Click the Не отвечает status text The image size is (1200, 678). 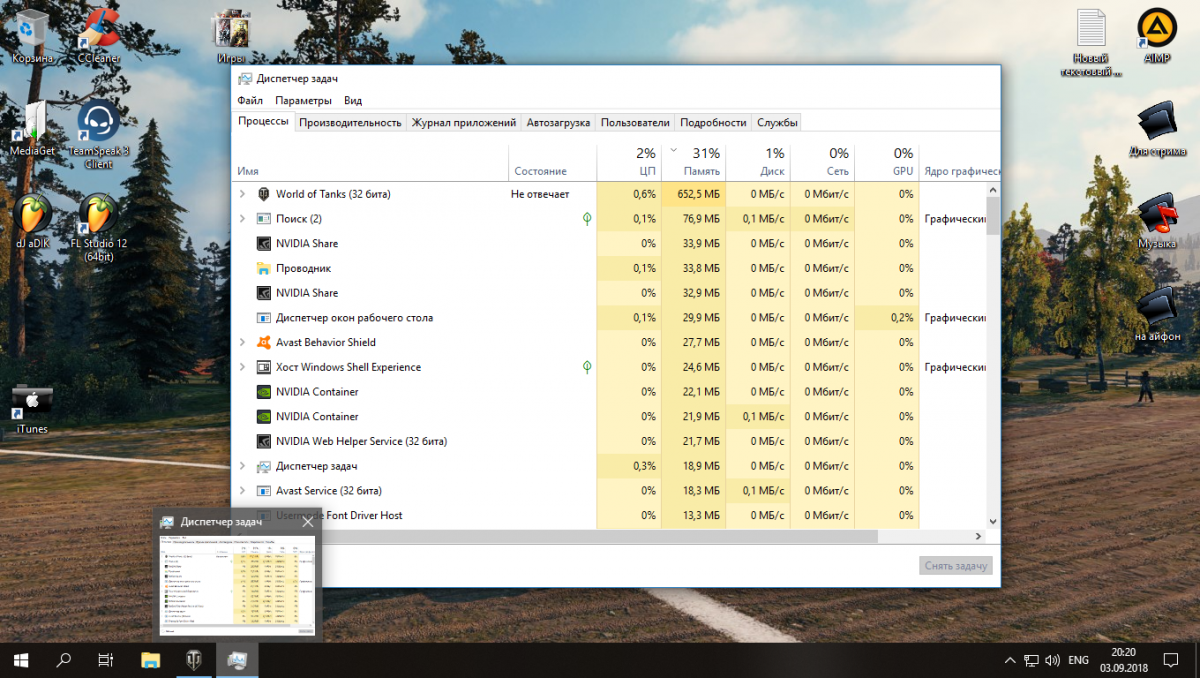point(540,194)
